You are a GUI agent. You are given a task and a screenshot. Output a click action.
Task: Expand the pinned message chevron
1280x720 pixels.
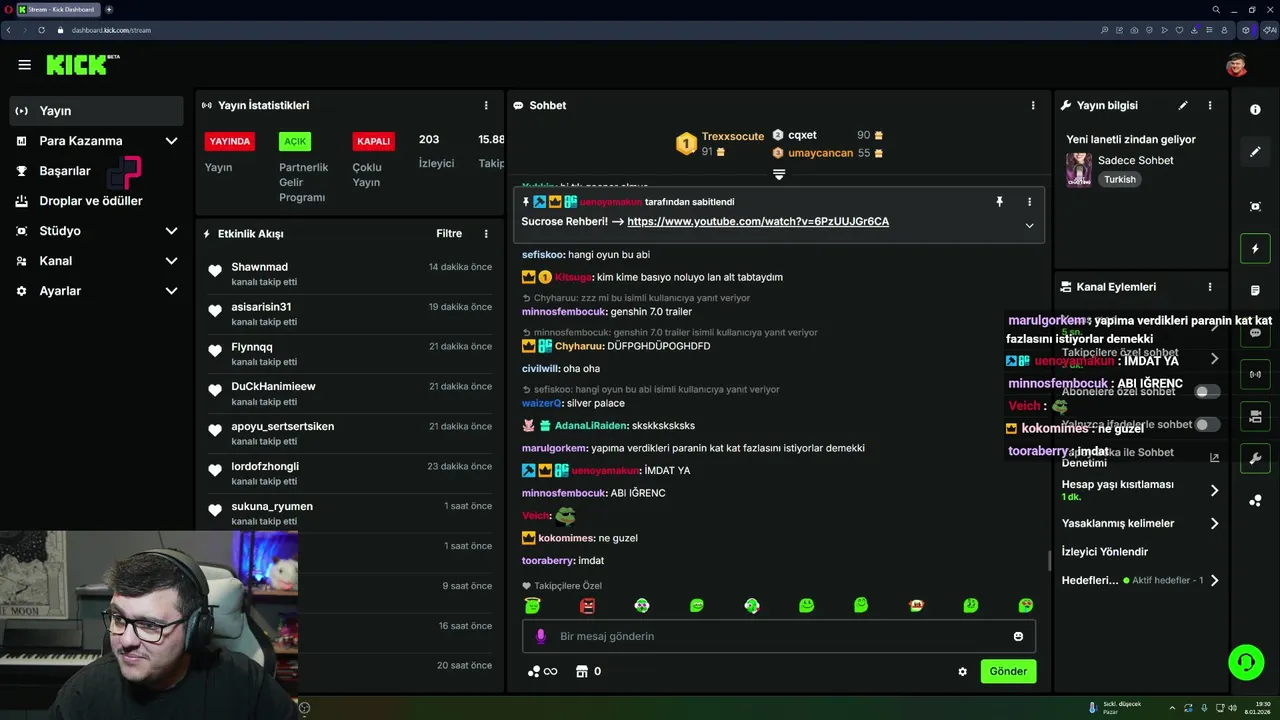1029,226
